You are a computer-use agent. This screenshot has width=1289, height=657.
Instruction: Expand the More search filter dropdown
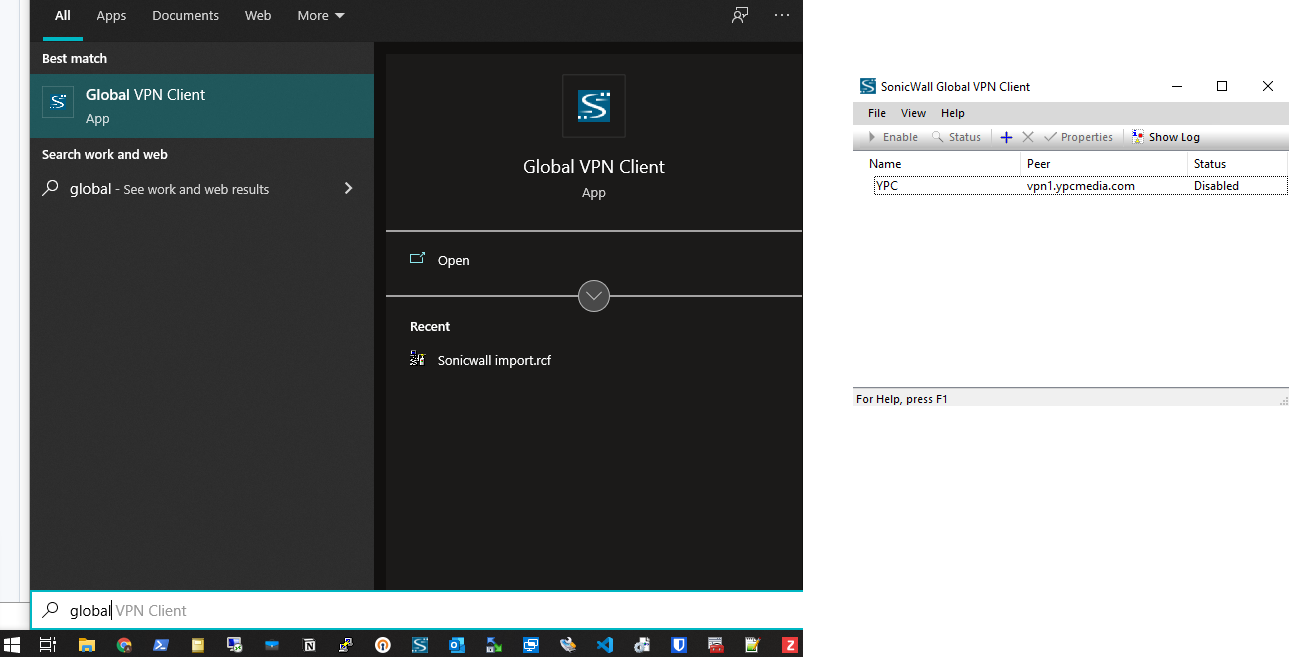coord(320,16)
